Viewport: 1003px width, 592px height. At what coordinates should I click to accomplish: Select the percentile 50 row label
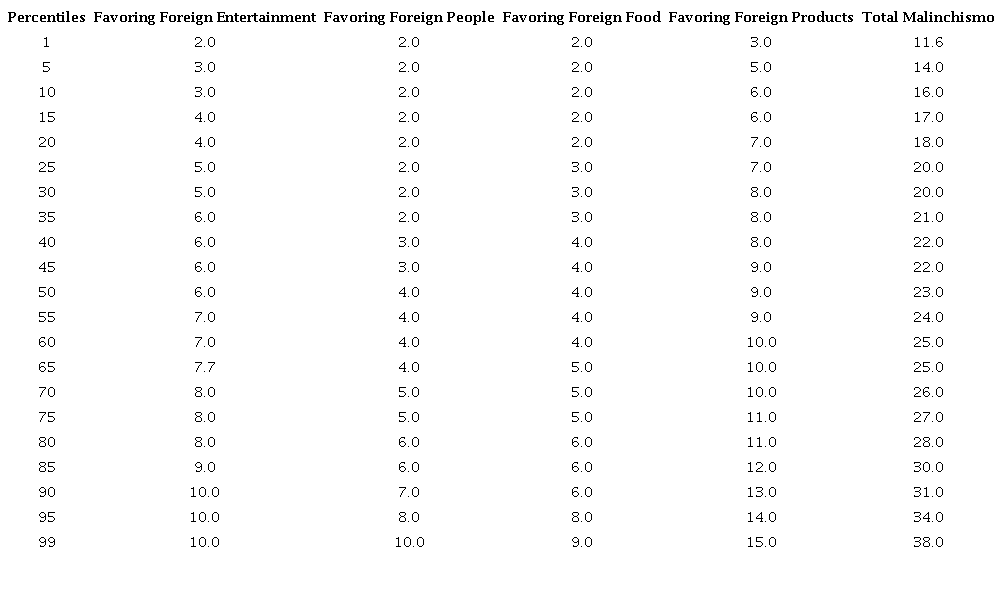pos(46,292)
